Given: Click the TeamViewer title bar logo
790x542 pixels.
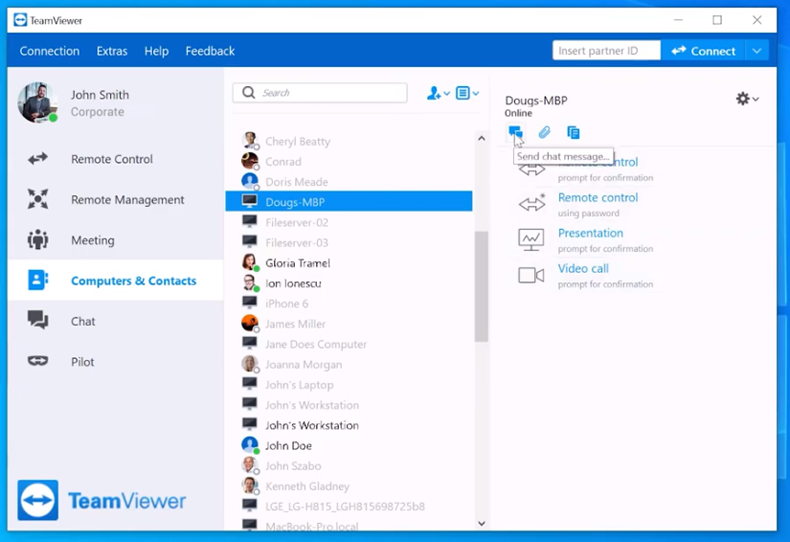Looking at the screenshot, I should pos(20,20).
